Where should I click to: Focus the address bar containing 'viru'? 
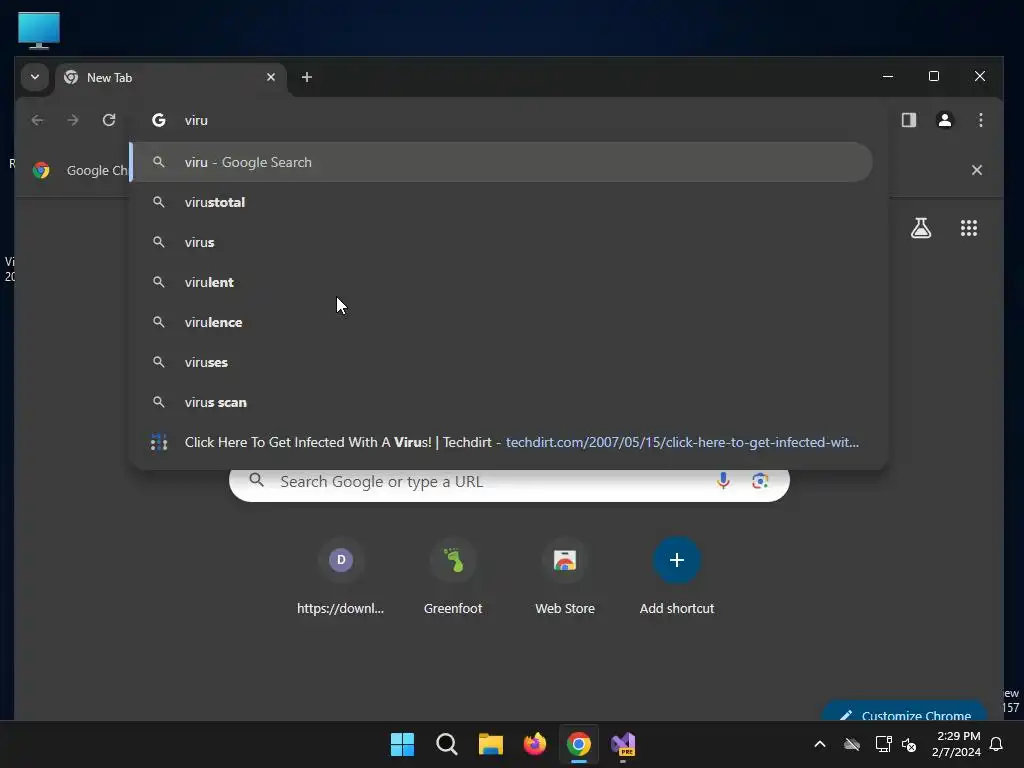tap(509, 120)
